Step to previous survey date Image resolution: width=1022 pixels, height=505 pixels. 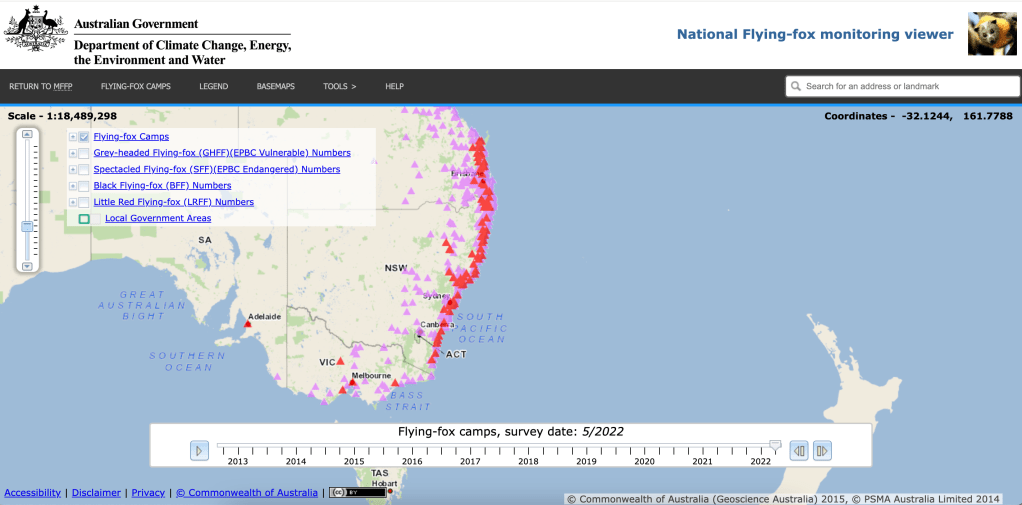(799, 451)
